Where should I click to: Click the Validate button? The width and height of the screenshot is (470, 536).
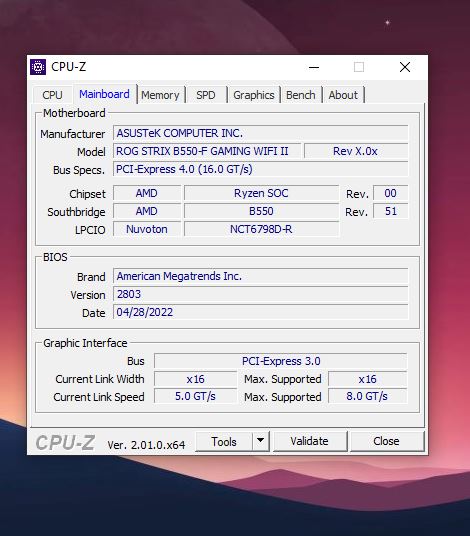(x=310, y=441)
